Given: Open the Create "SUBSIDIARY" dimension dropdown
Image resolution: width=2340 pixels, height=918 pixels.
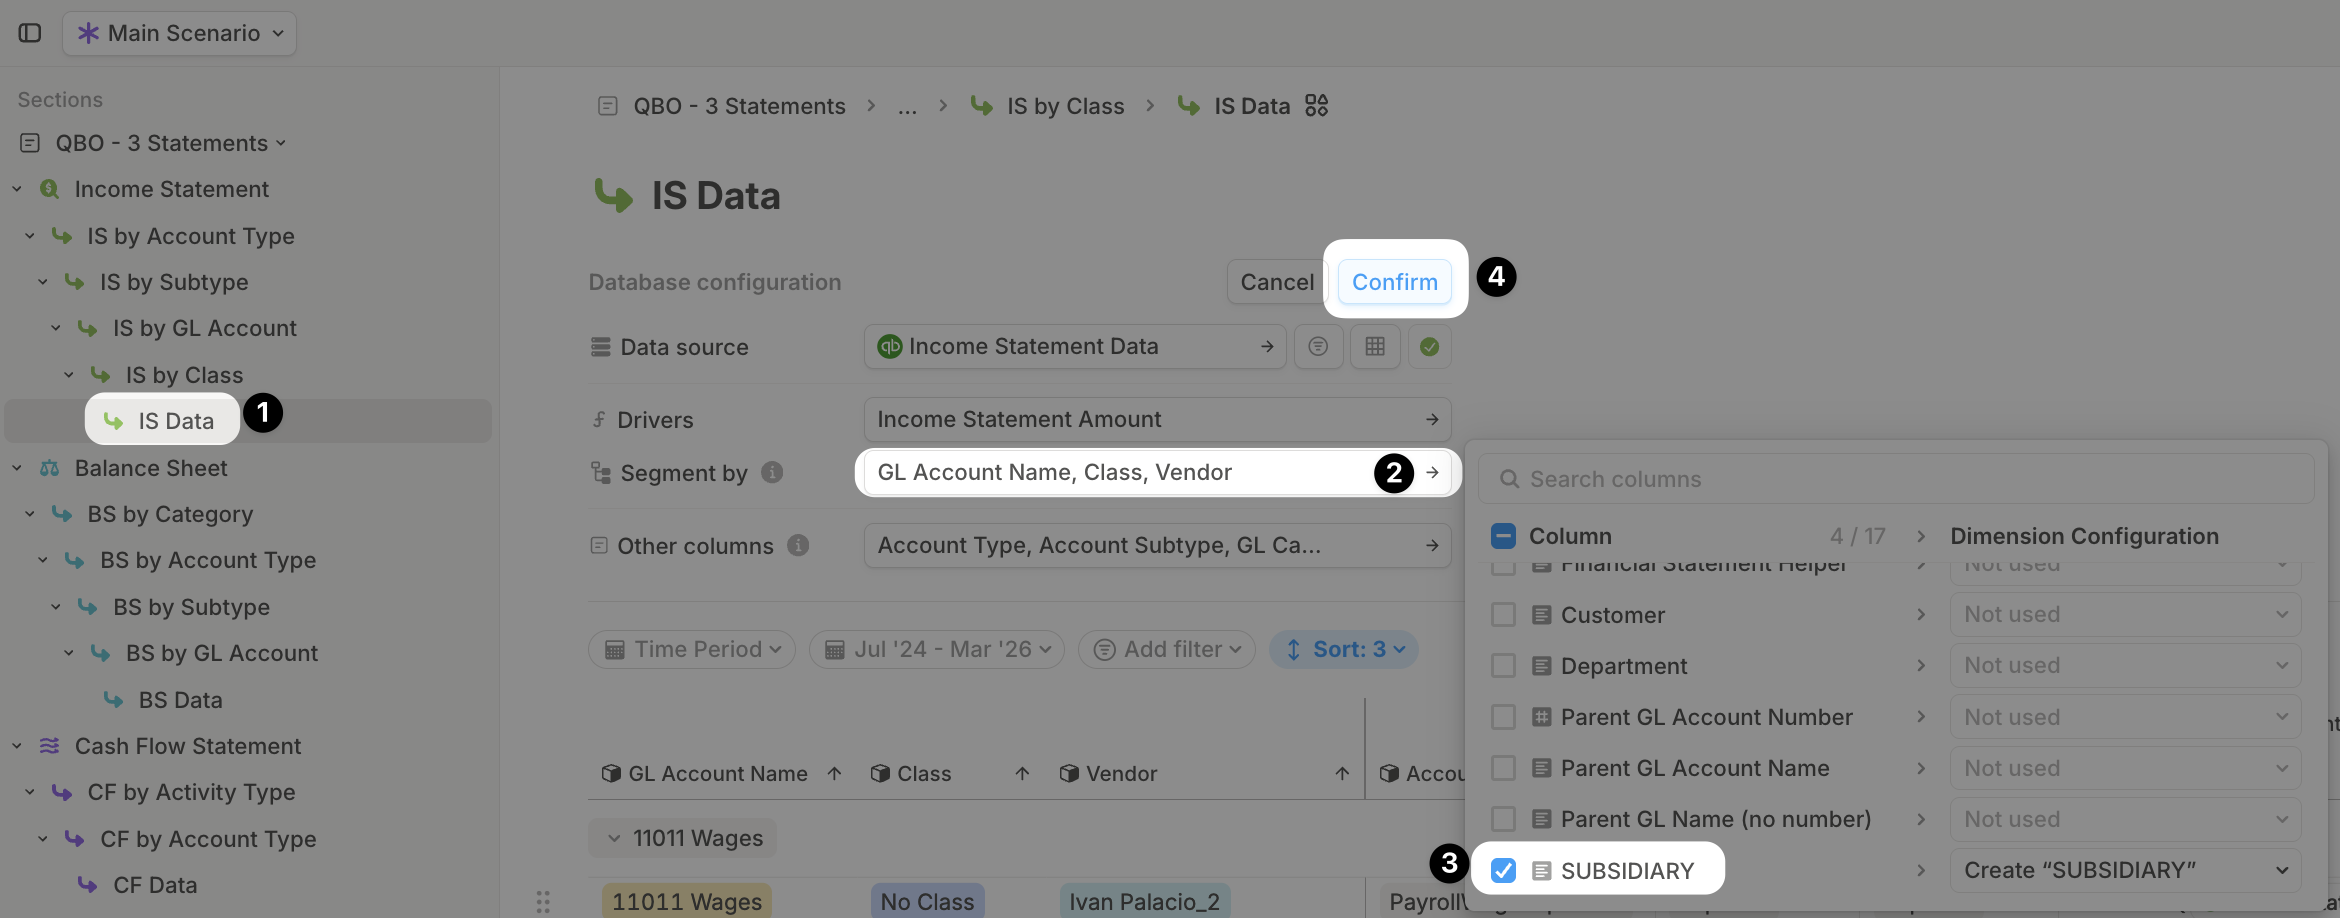Looking at the screenshot, I should [x=2125, y=870].
